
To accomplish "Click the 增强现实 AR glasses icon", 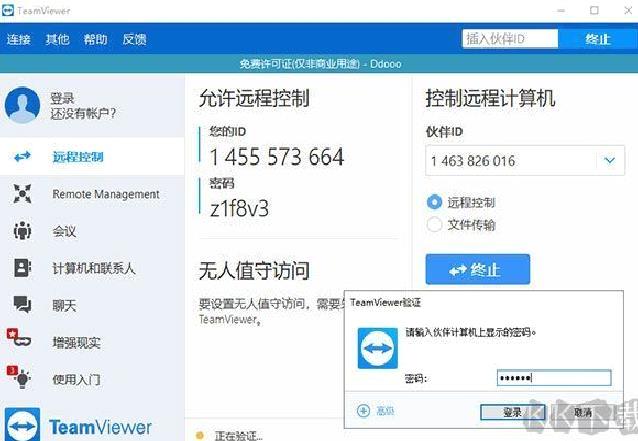I will [x=20, y=337].
